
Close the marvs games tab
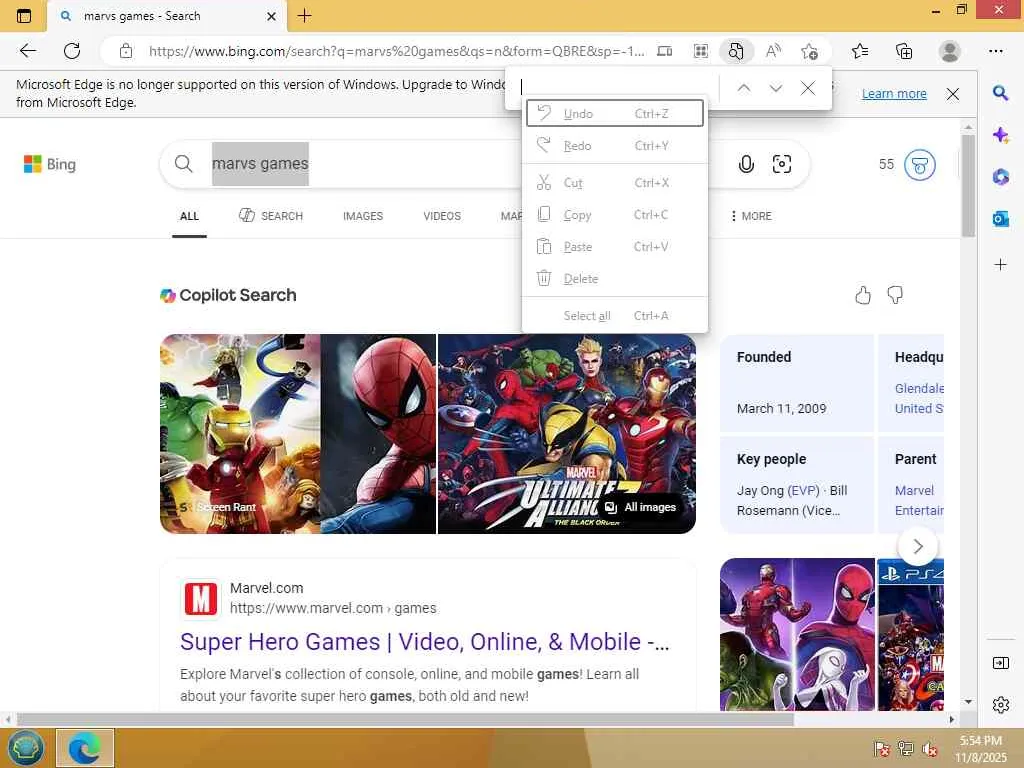(272, 16)
